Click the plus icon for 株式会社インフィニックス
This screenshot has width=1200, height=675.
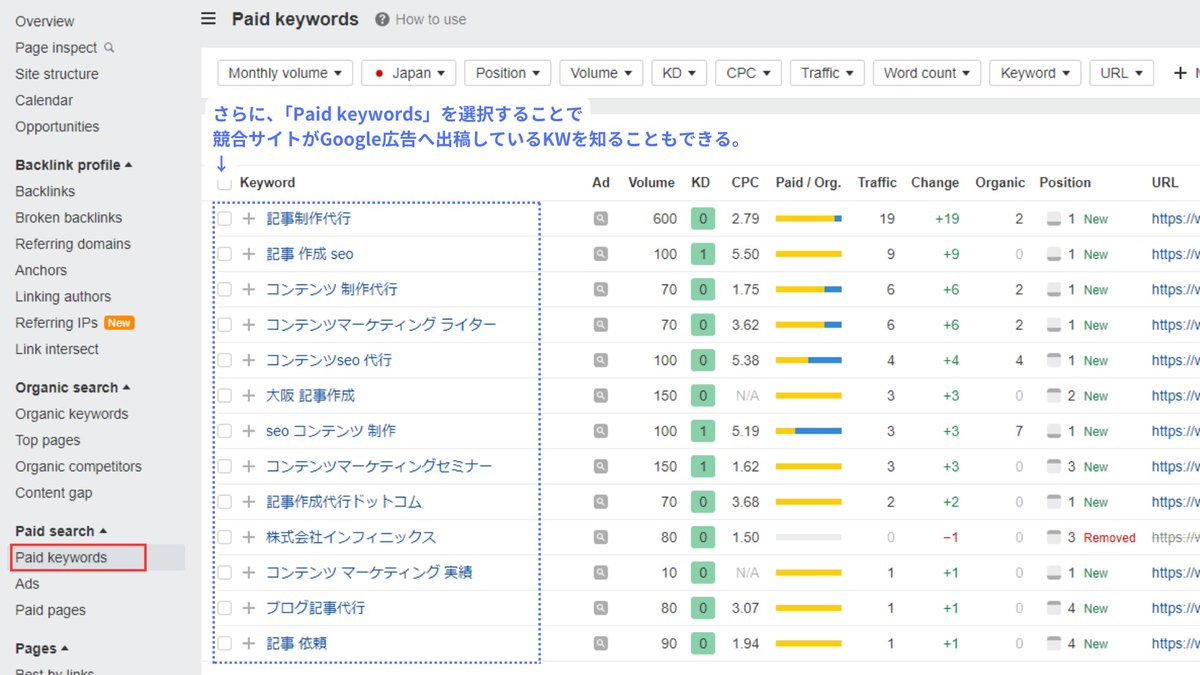tap(249, 537)
